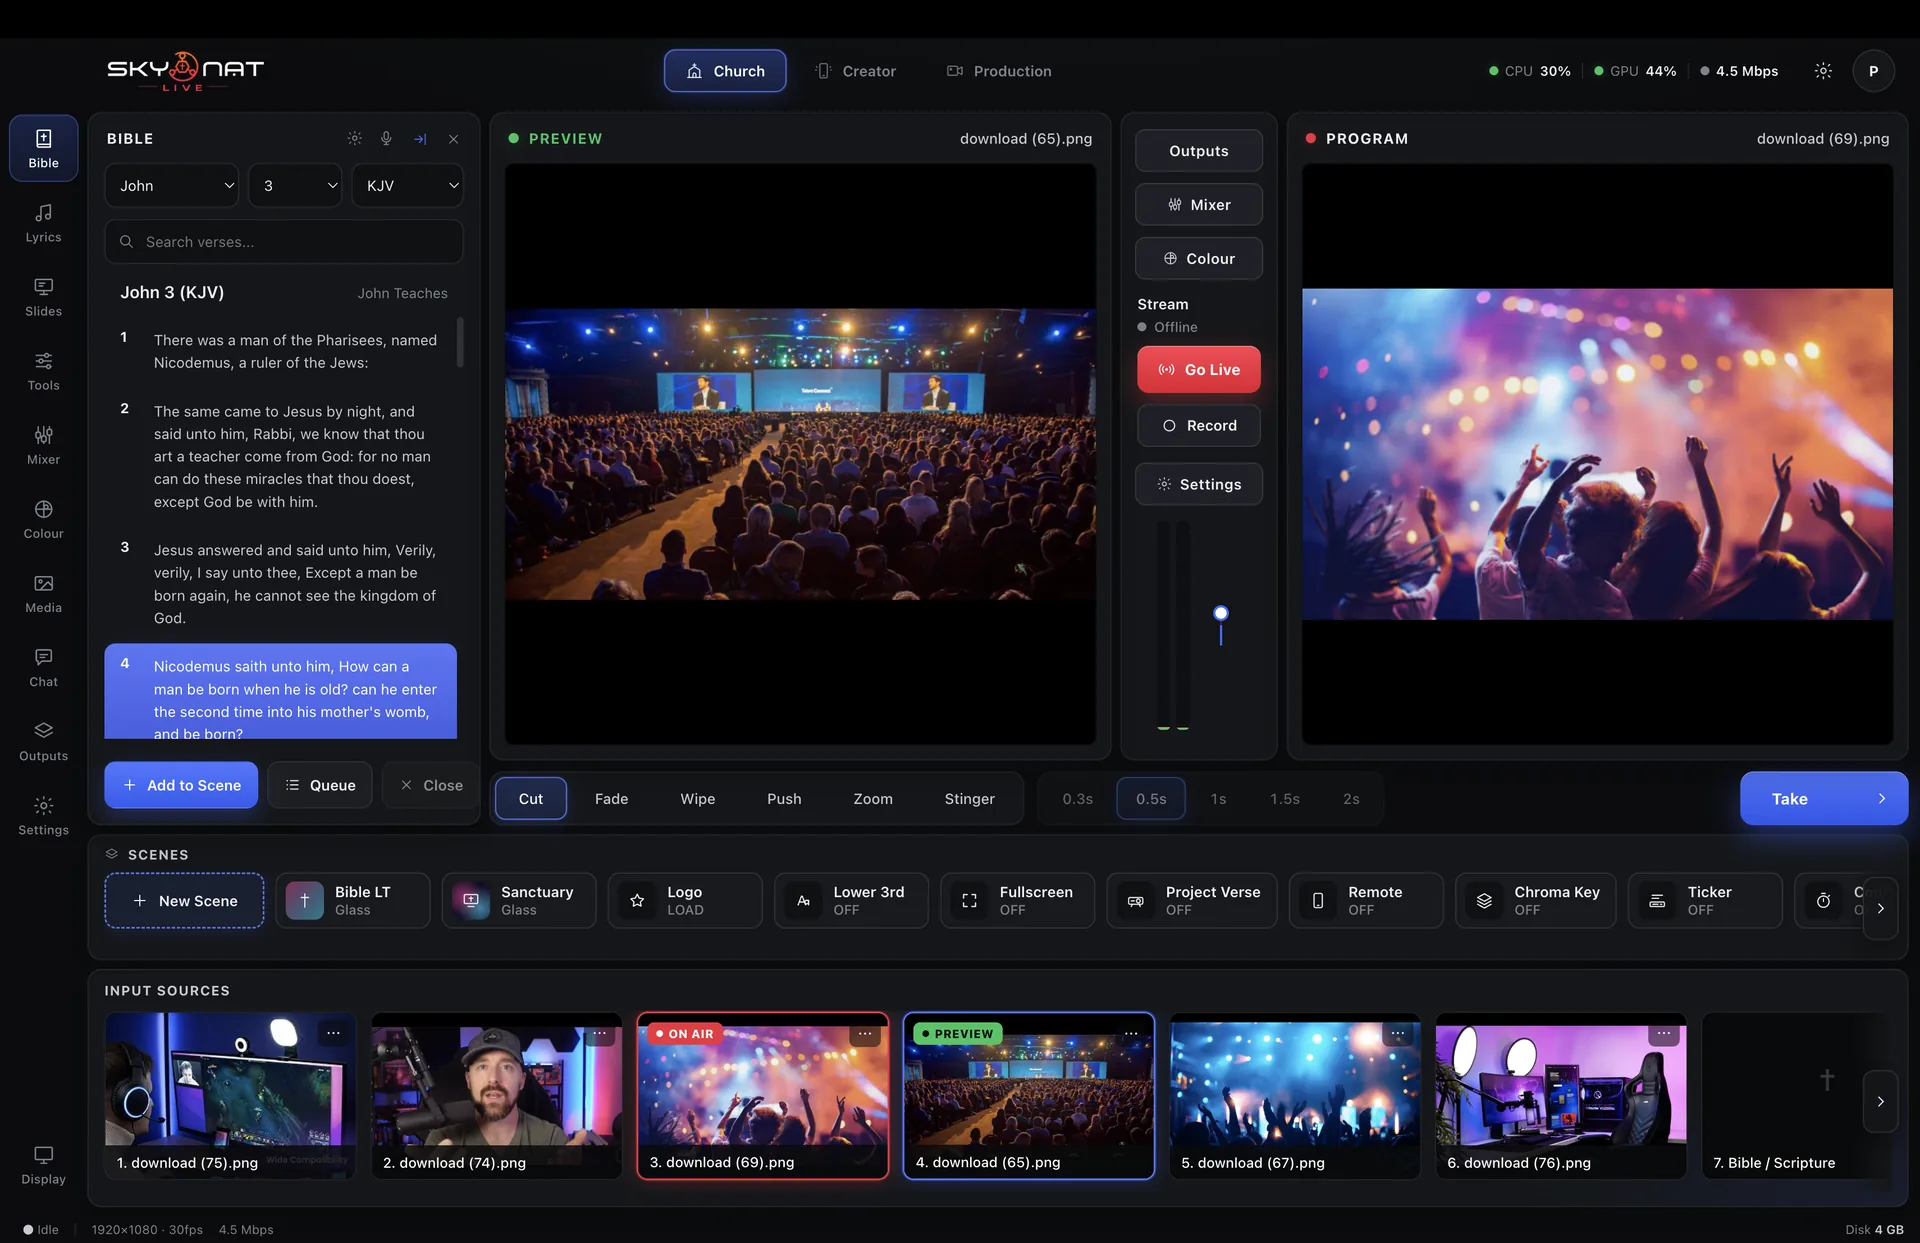This screenshot has height=1243, width=1920.
Task: Toggle the Ticker OFF scene
Action: point(1705,900)
